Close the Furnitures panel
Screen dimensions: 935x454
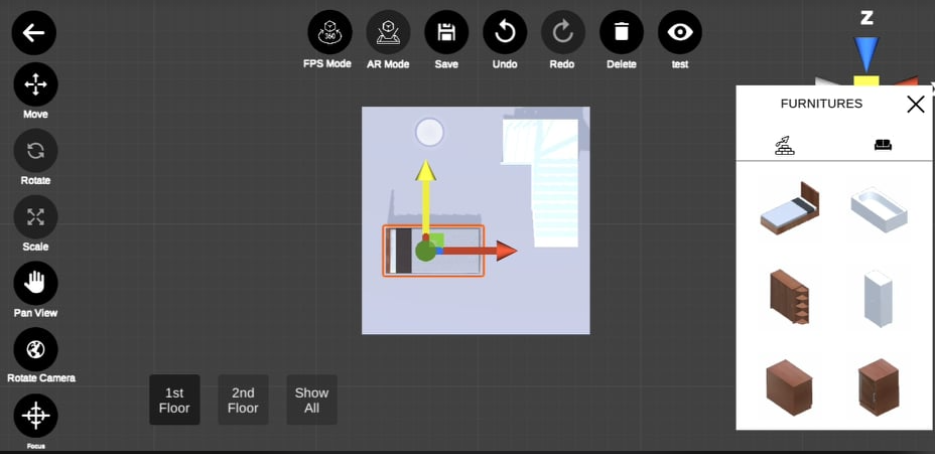click(x=915, y=104)
